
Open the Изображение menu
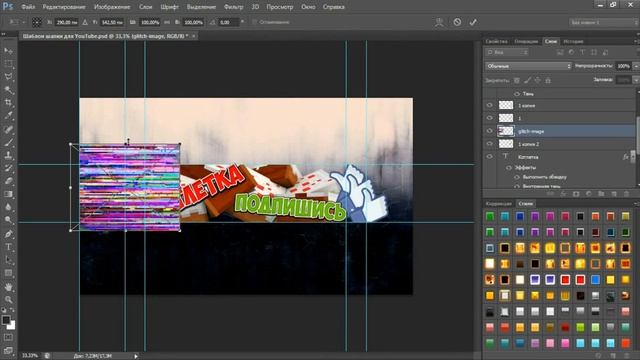click(x=112, y=7)
